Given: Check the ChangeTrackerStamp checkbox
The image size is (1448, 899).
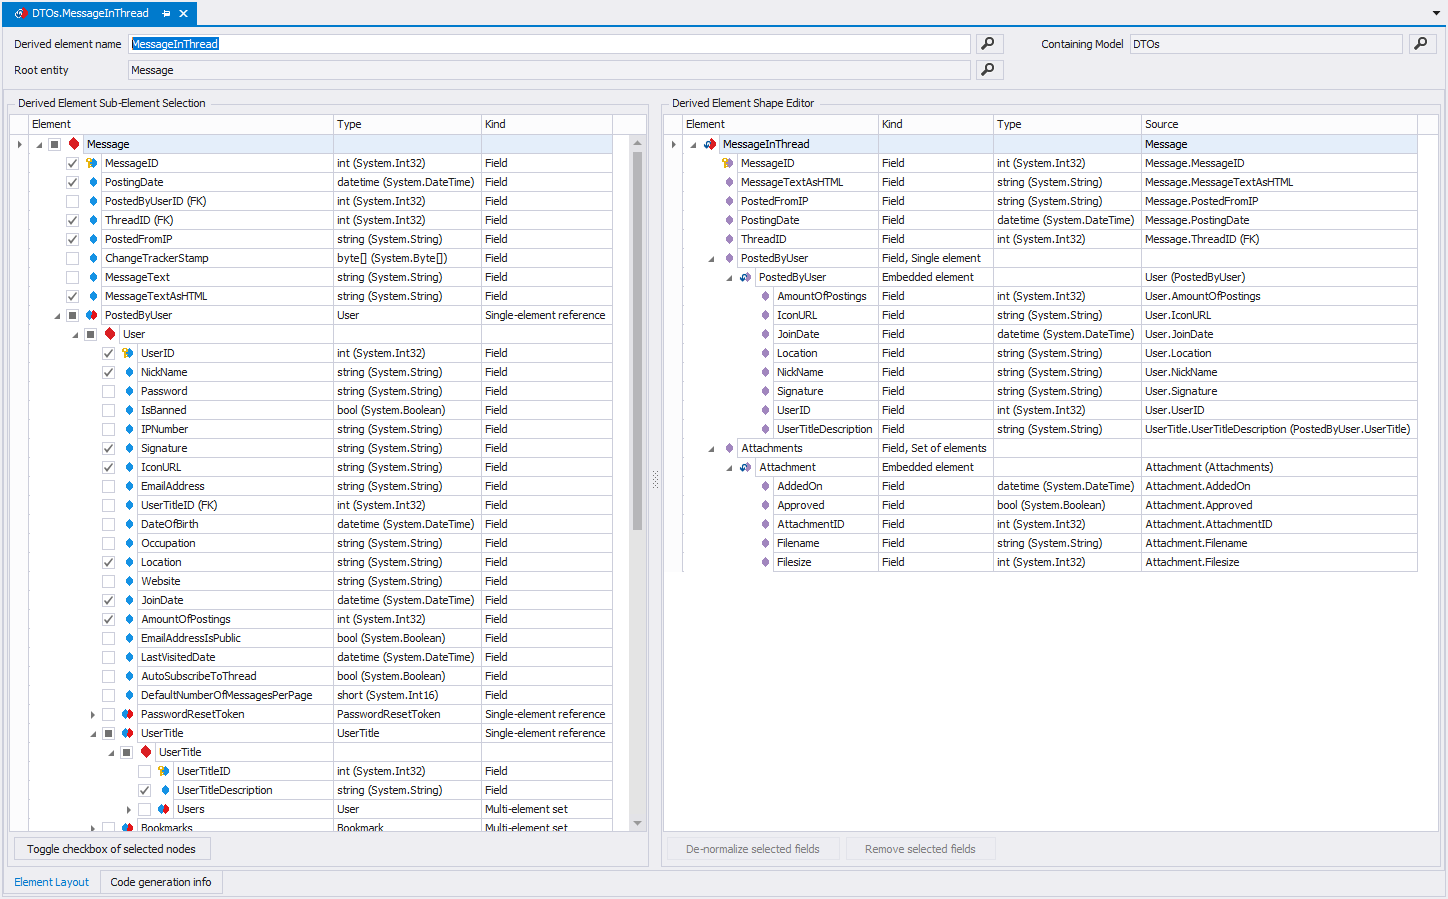Looking at the screenshot, I should click(x=73, y=258).
